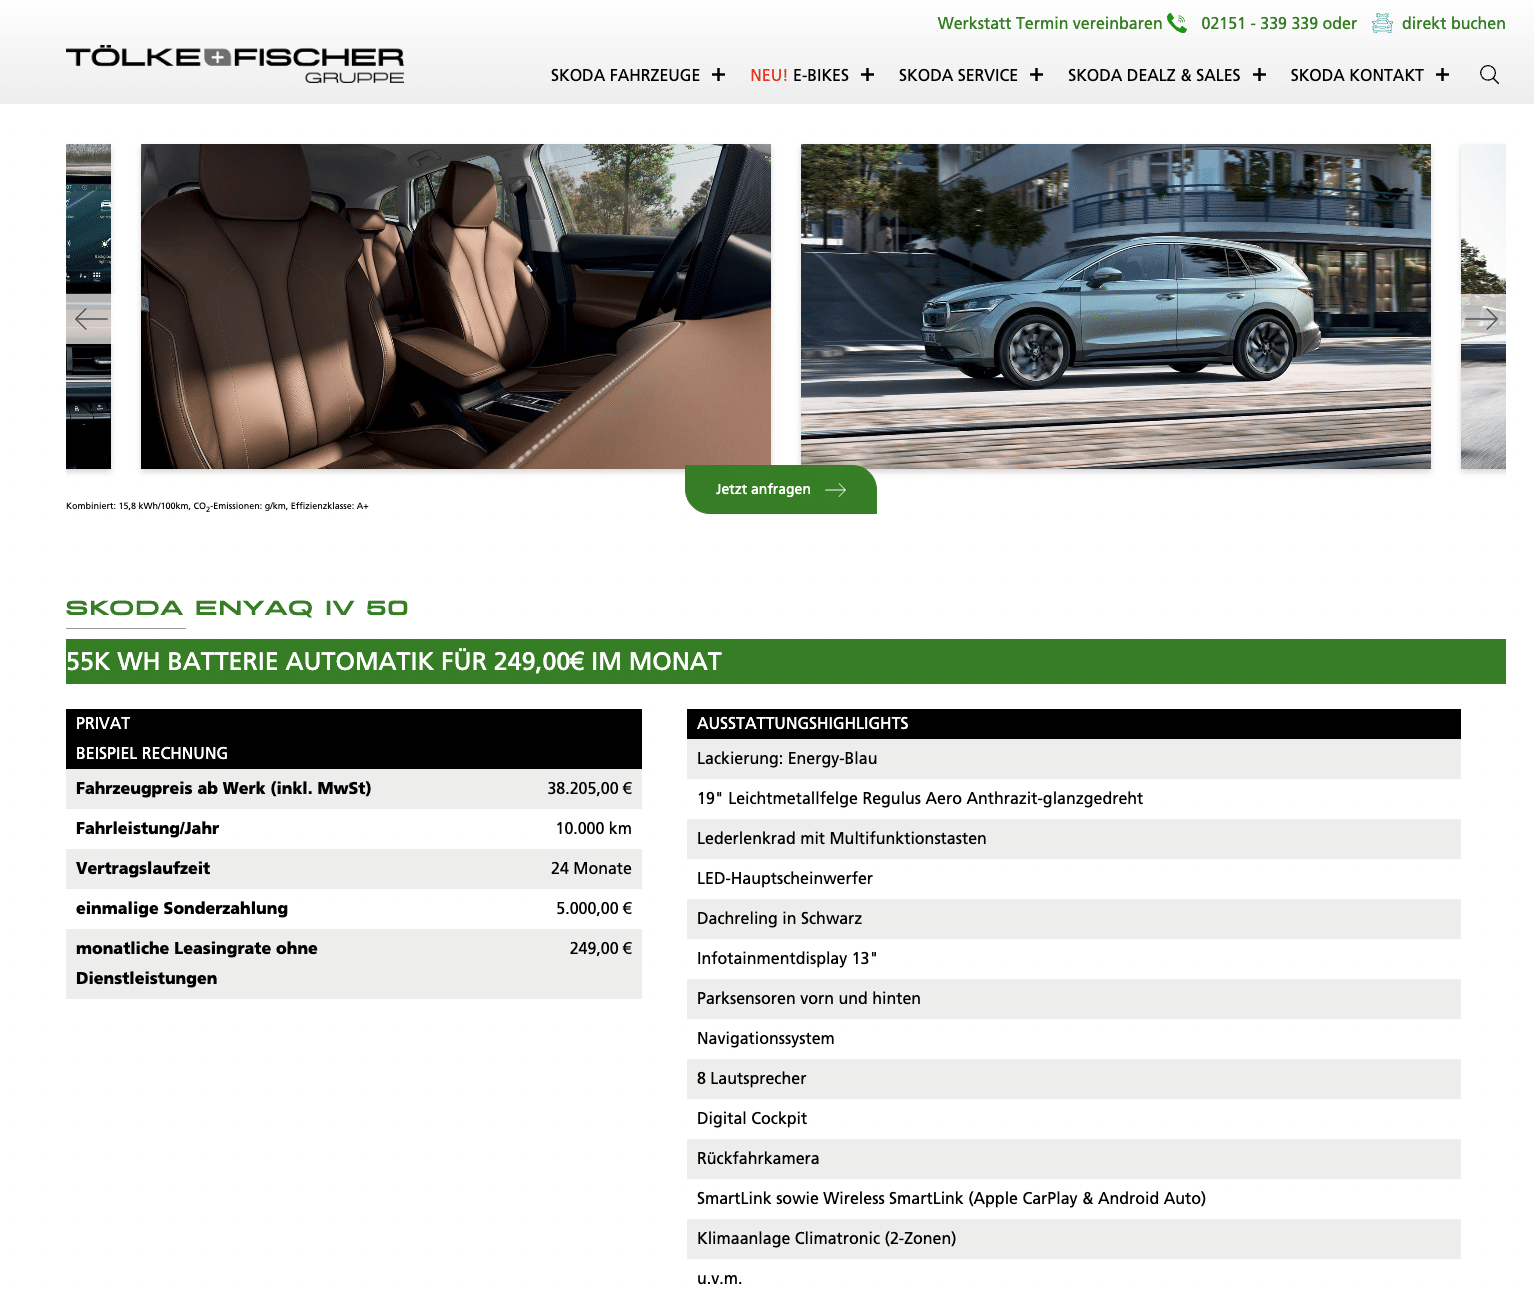The height and width of the screenshot is (1316, 1534).
Task: Expand the plus beside SKODA KONTAKT
Action: click(1442, 75)
